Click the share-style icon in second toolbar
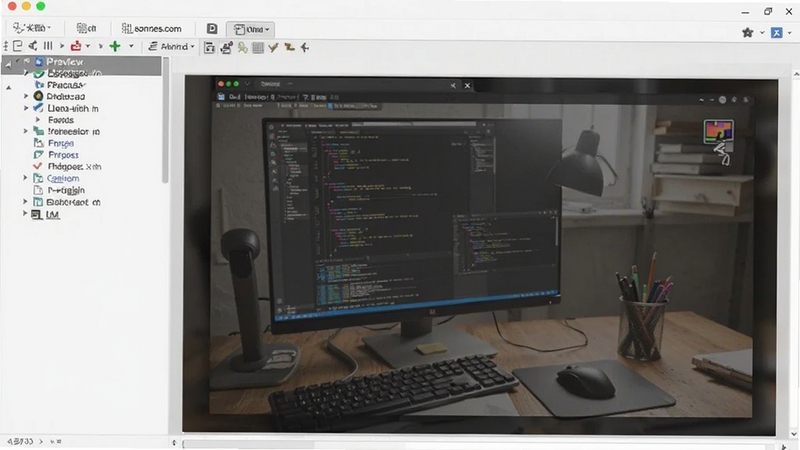800x450 pixels. (33, 46)
